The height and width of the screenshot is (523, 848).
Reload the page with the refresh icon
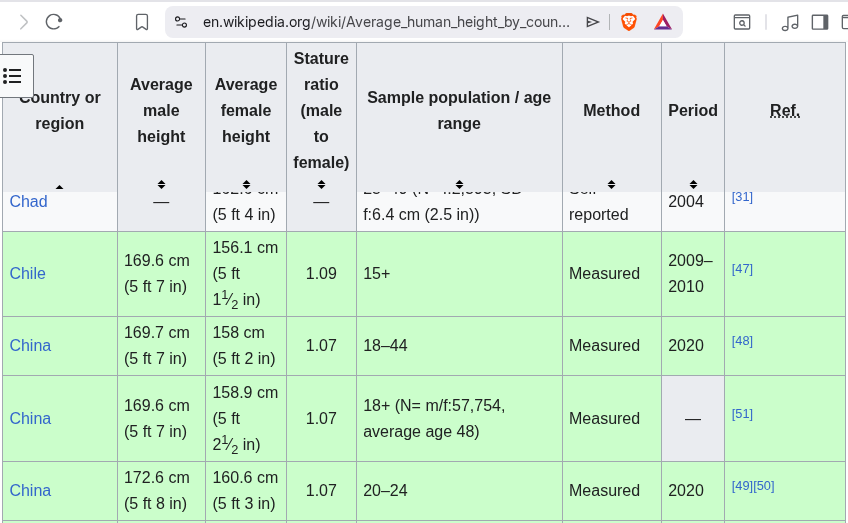54,22
